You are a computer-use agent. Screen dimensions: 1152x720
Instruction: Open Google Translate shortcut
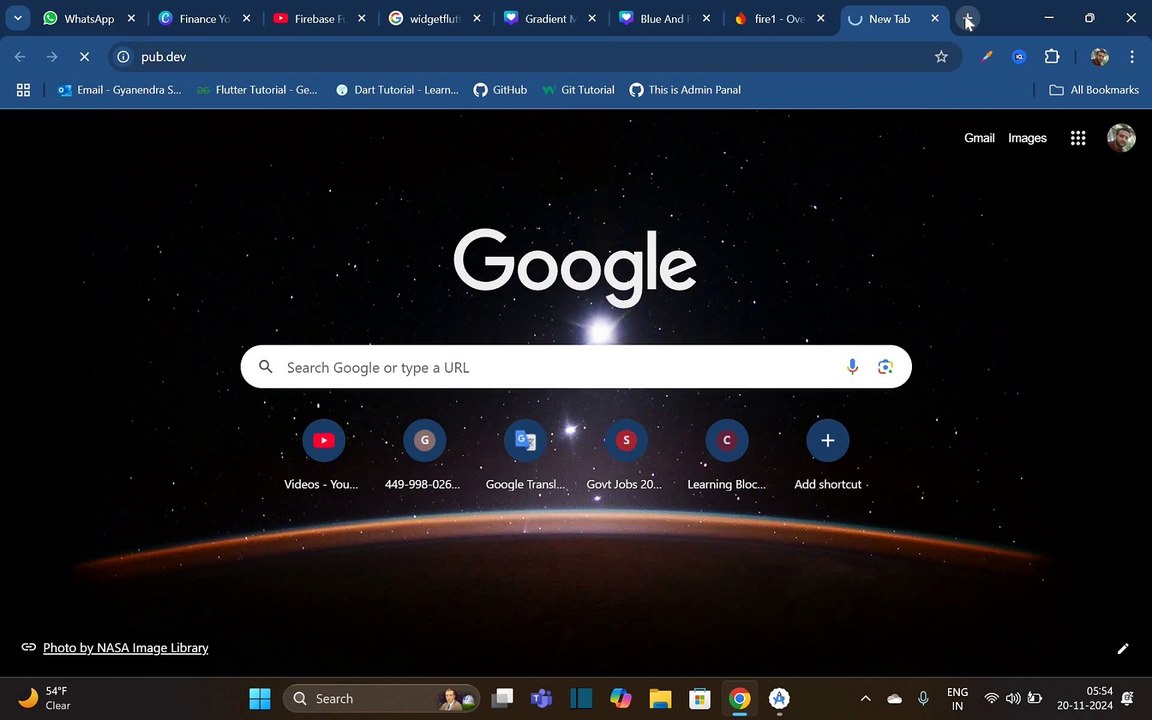525,454
